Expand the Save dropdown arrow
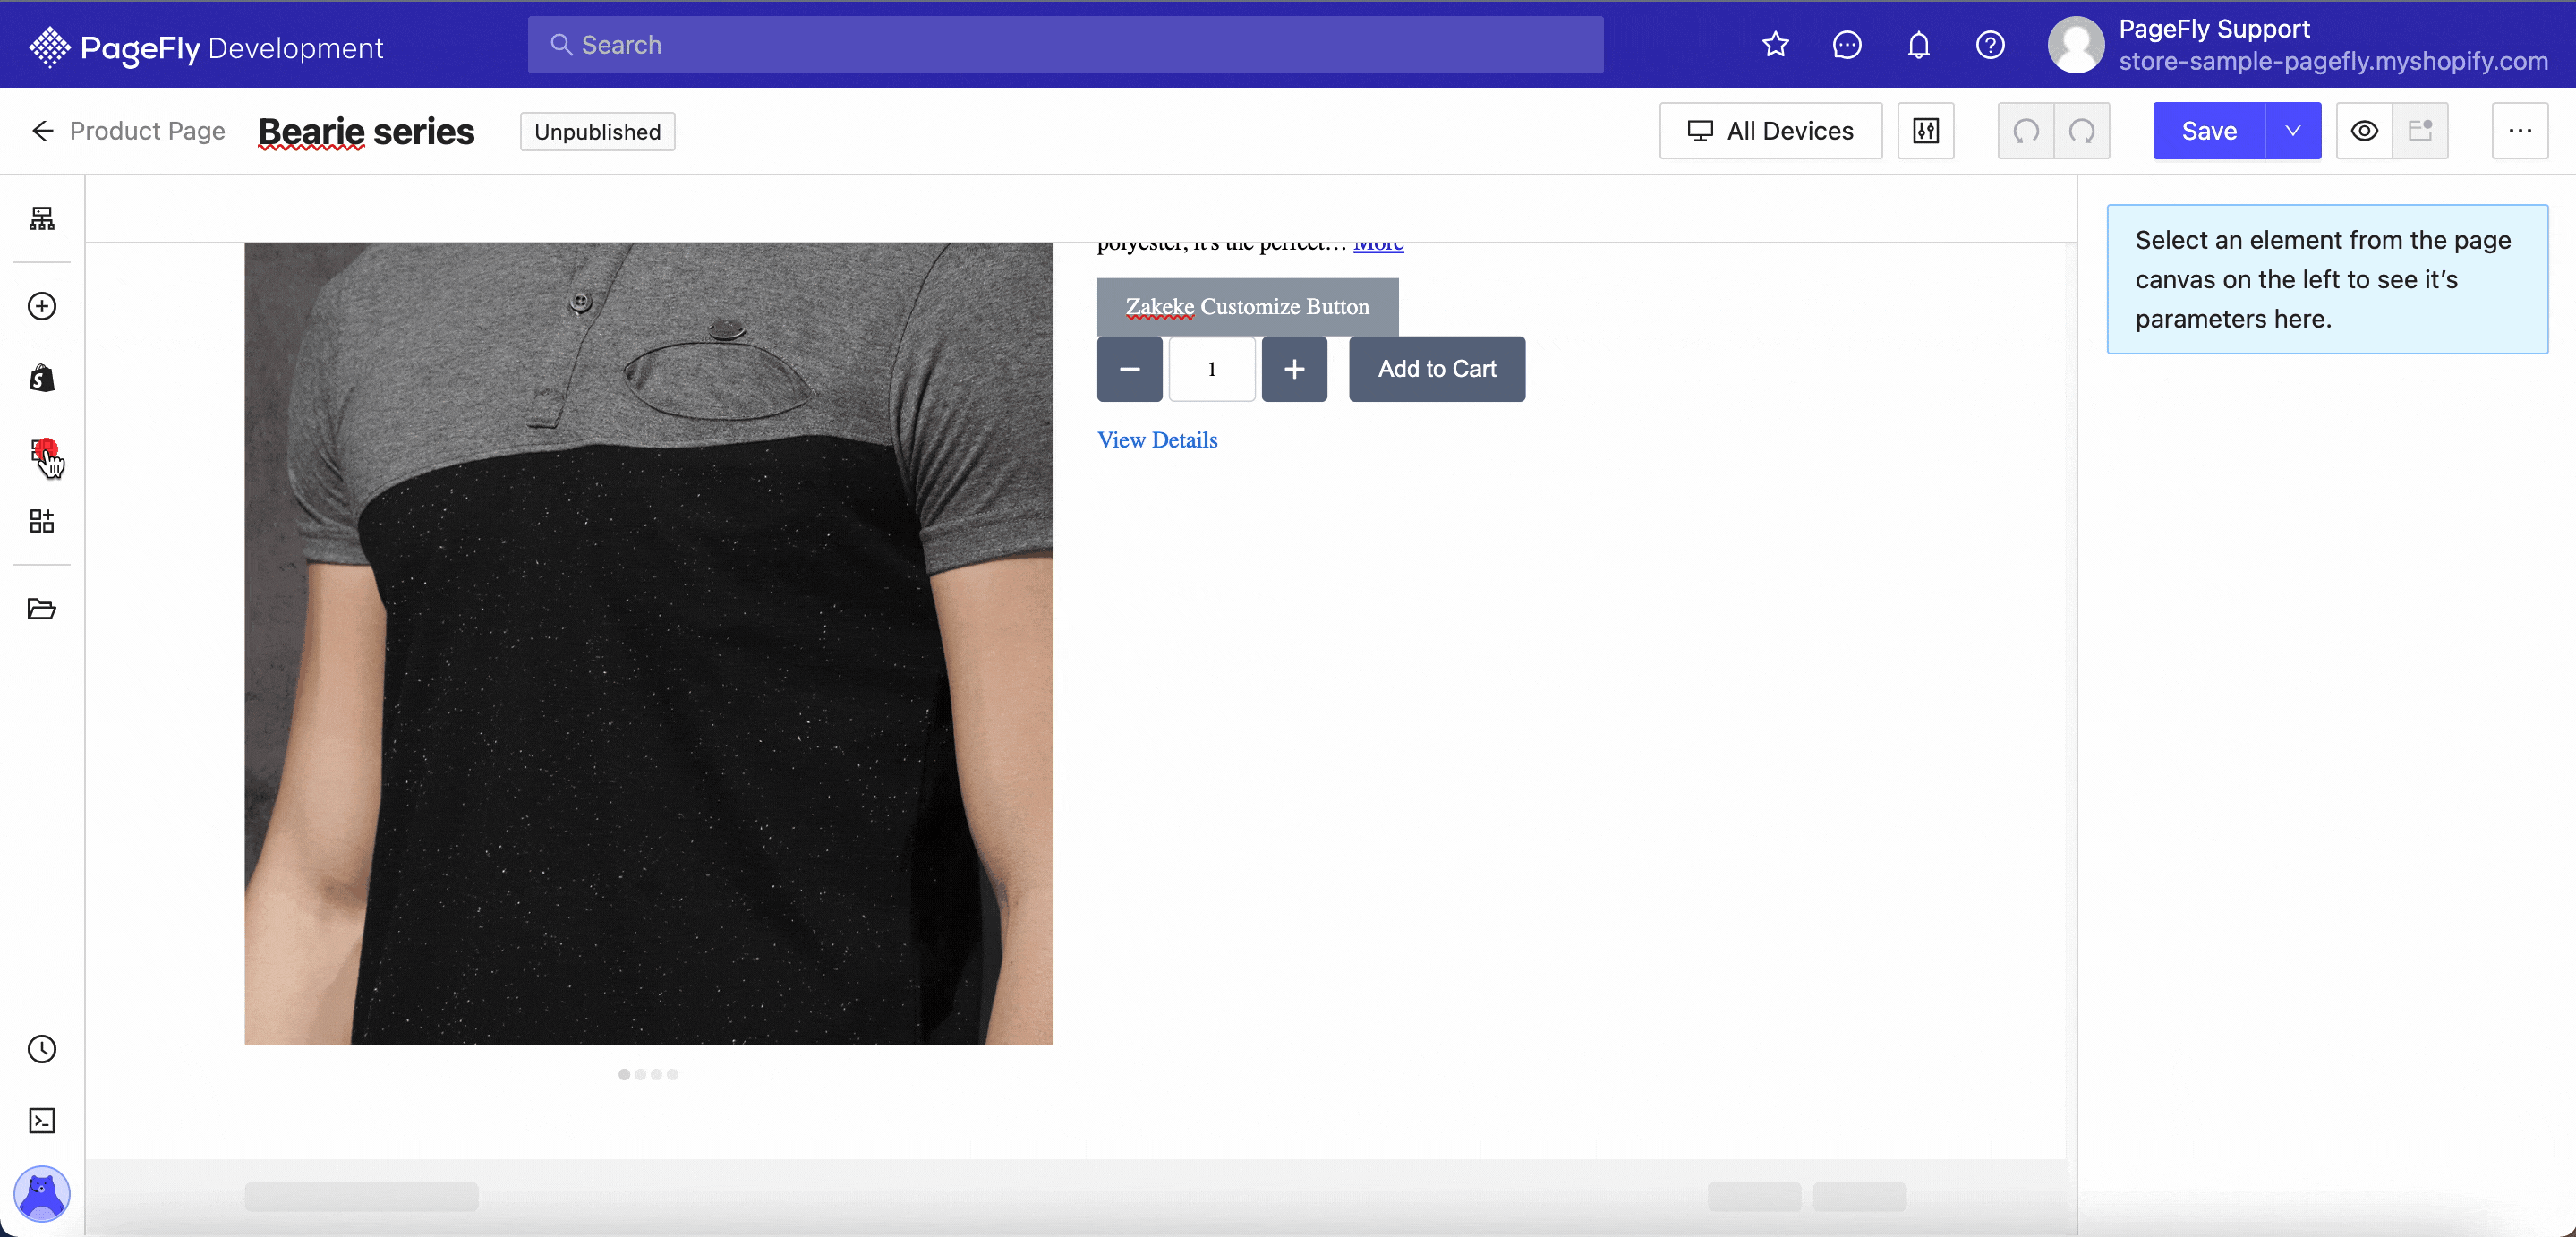 click(x=2293, y=131)
